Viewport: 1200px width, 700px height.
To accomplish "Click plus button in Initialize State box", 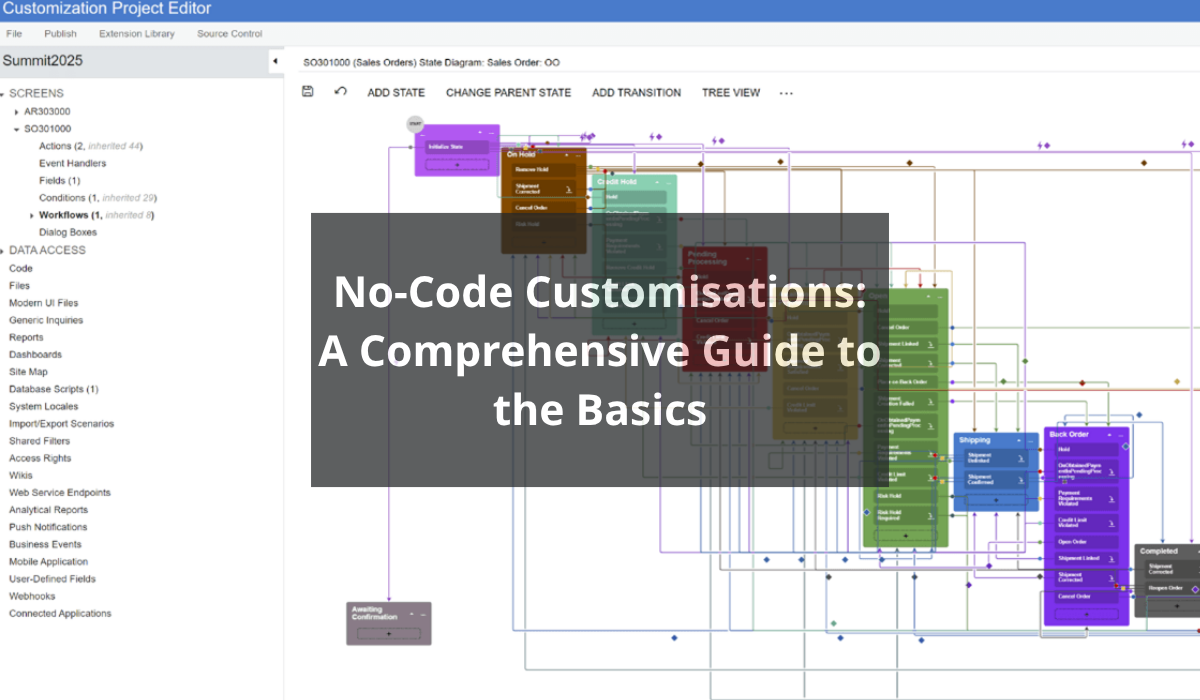I will pyautogui.click(x=457, y=165).
